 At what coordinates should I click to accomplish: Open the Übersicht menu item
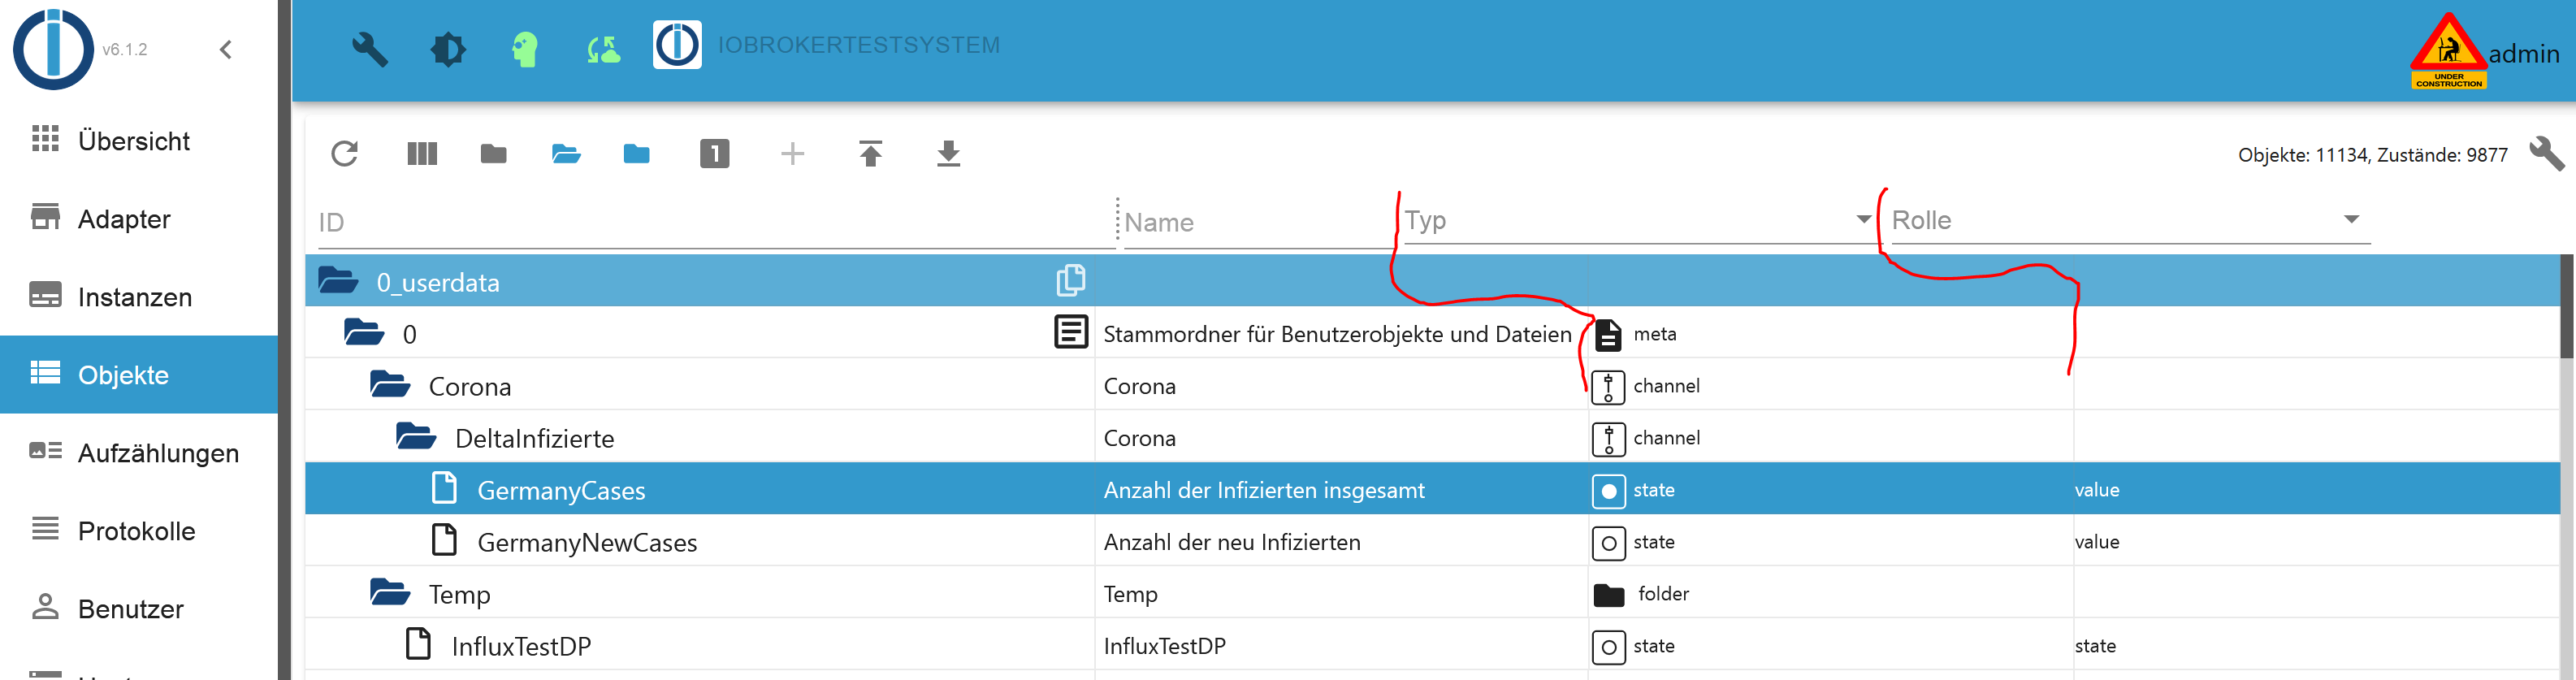[139, 141]
